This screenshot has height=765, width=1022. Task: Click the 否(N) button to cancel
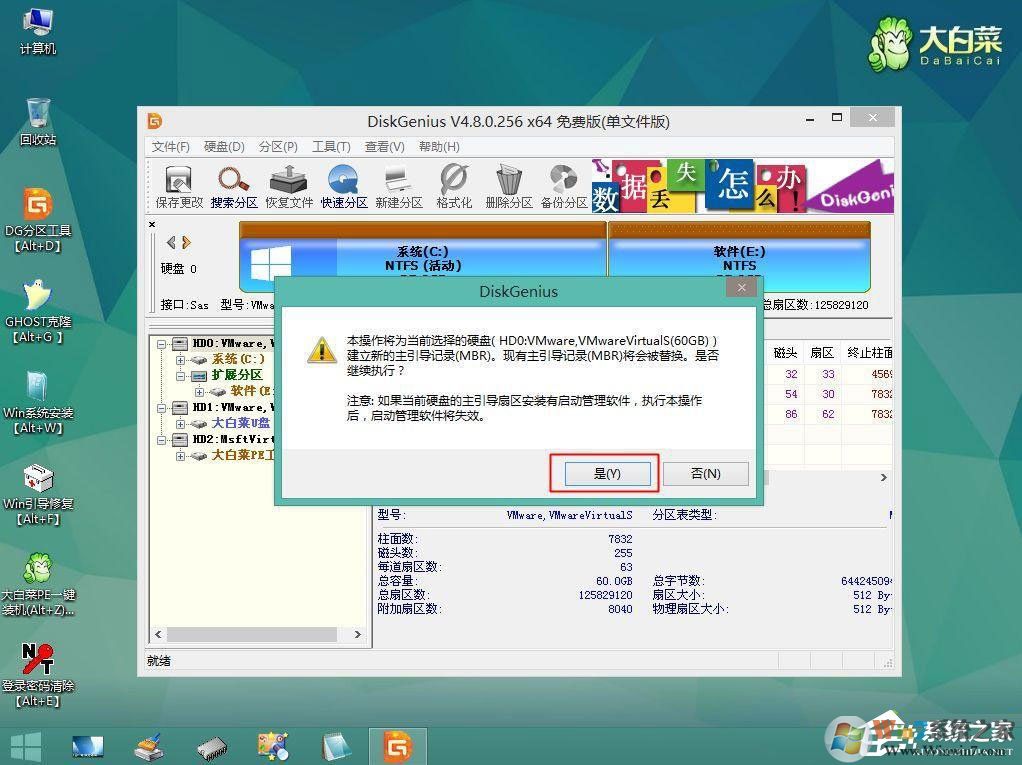[x=706, y=473]
